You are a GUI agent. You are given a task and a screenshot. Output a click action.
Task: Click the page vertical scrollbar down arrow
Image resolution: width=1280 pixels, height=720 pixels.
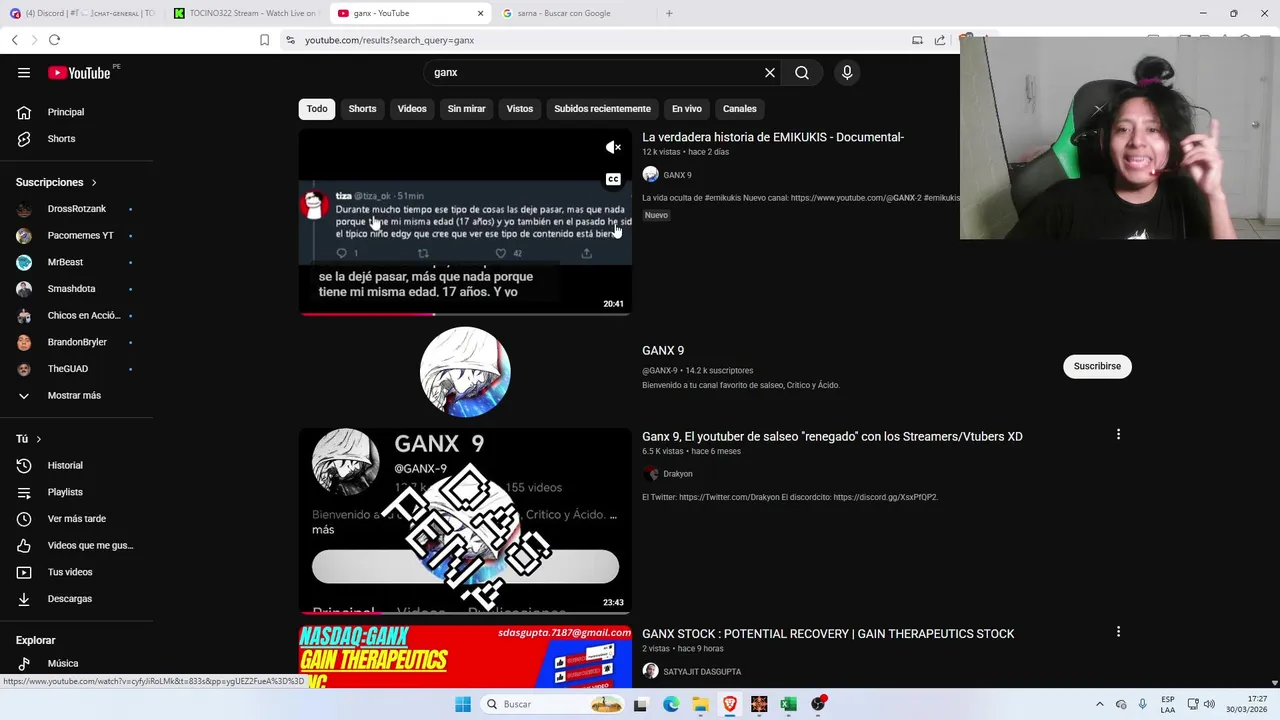pyautogui.click(x=1274, y=683)
